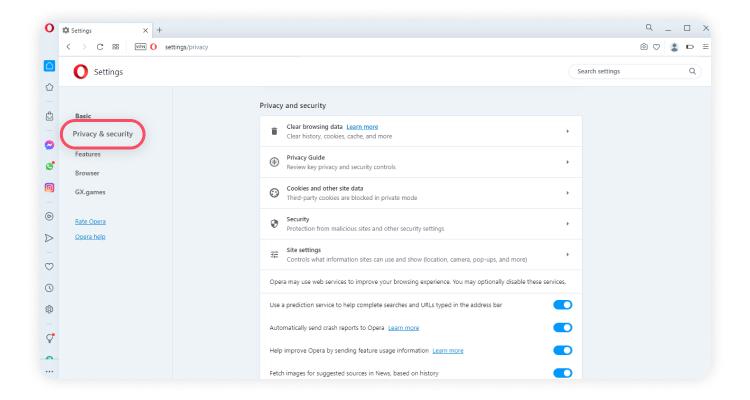Click the heart bookmark icon in address bar

point(657,47)
